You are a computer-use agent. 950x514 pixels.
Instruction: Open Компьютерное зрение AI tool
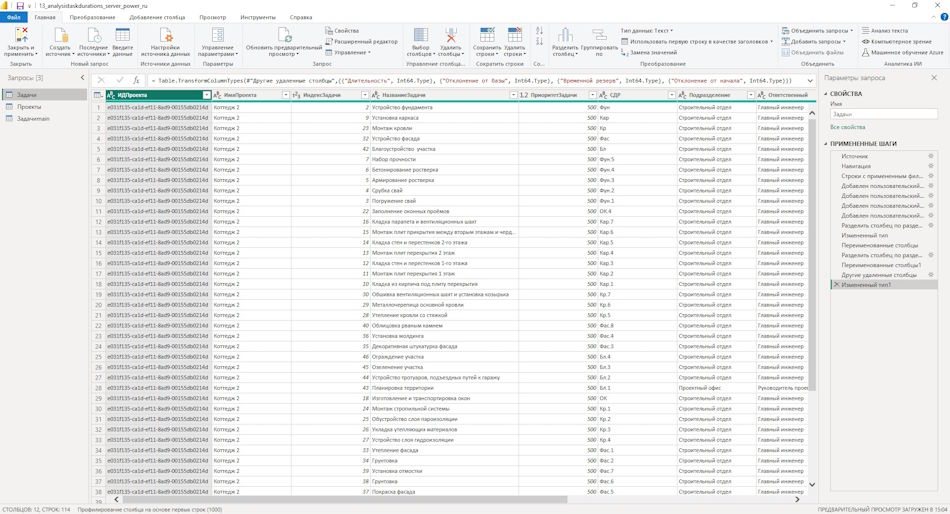coord(897,41)
